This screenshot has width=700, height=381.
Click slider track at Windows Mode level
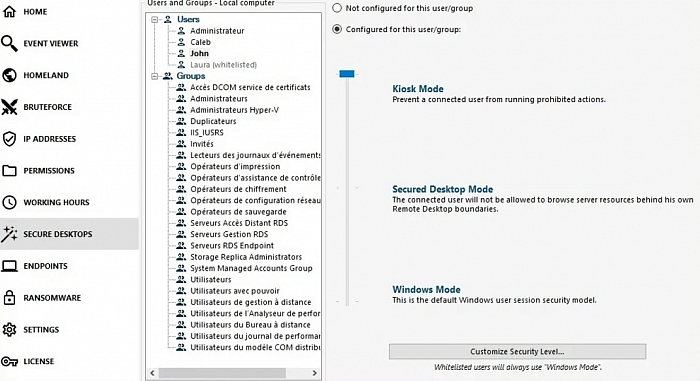pos(347,301)
